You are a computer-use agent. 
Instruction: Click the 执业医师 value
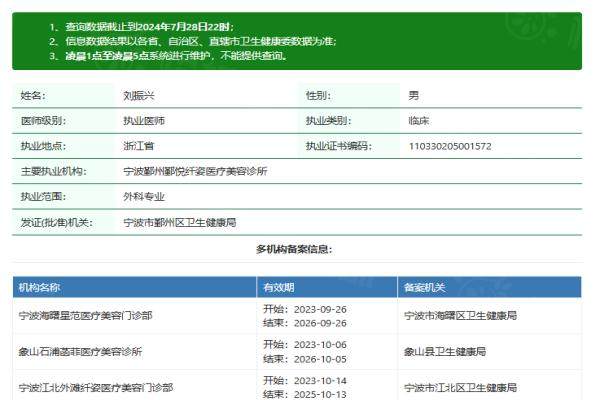[143, 121]
